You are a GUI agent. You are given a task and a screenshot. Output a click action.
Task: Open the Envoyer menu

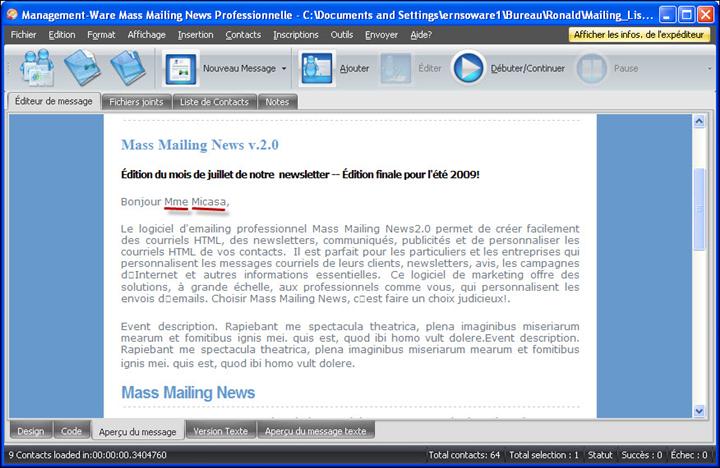[x=381, y=34]
